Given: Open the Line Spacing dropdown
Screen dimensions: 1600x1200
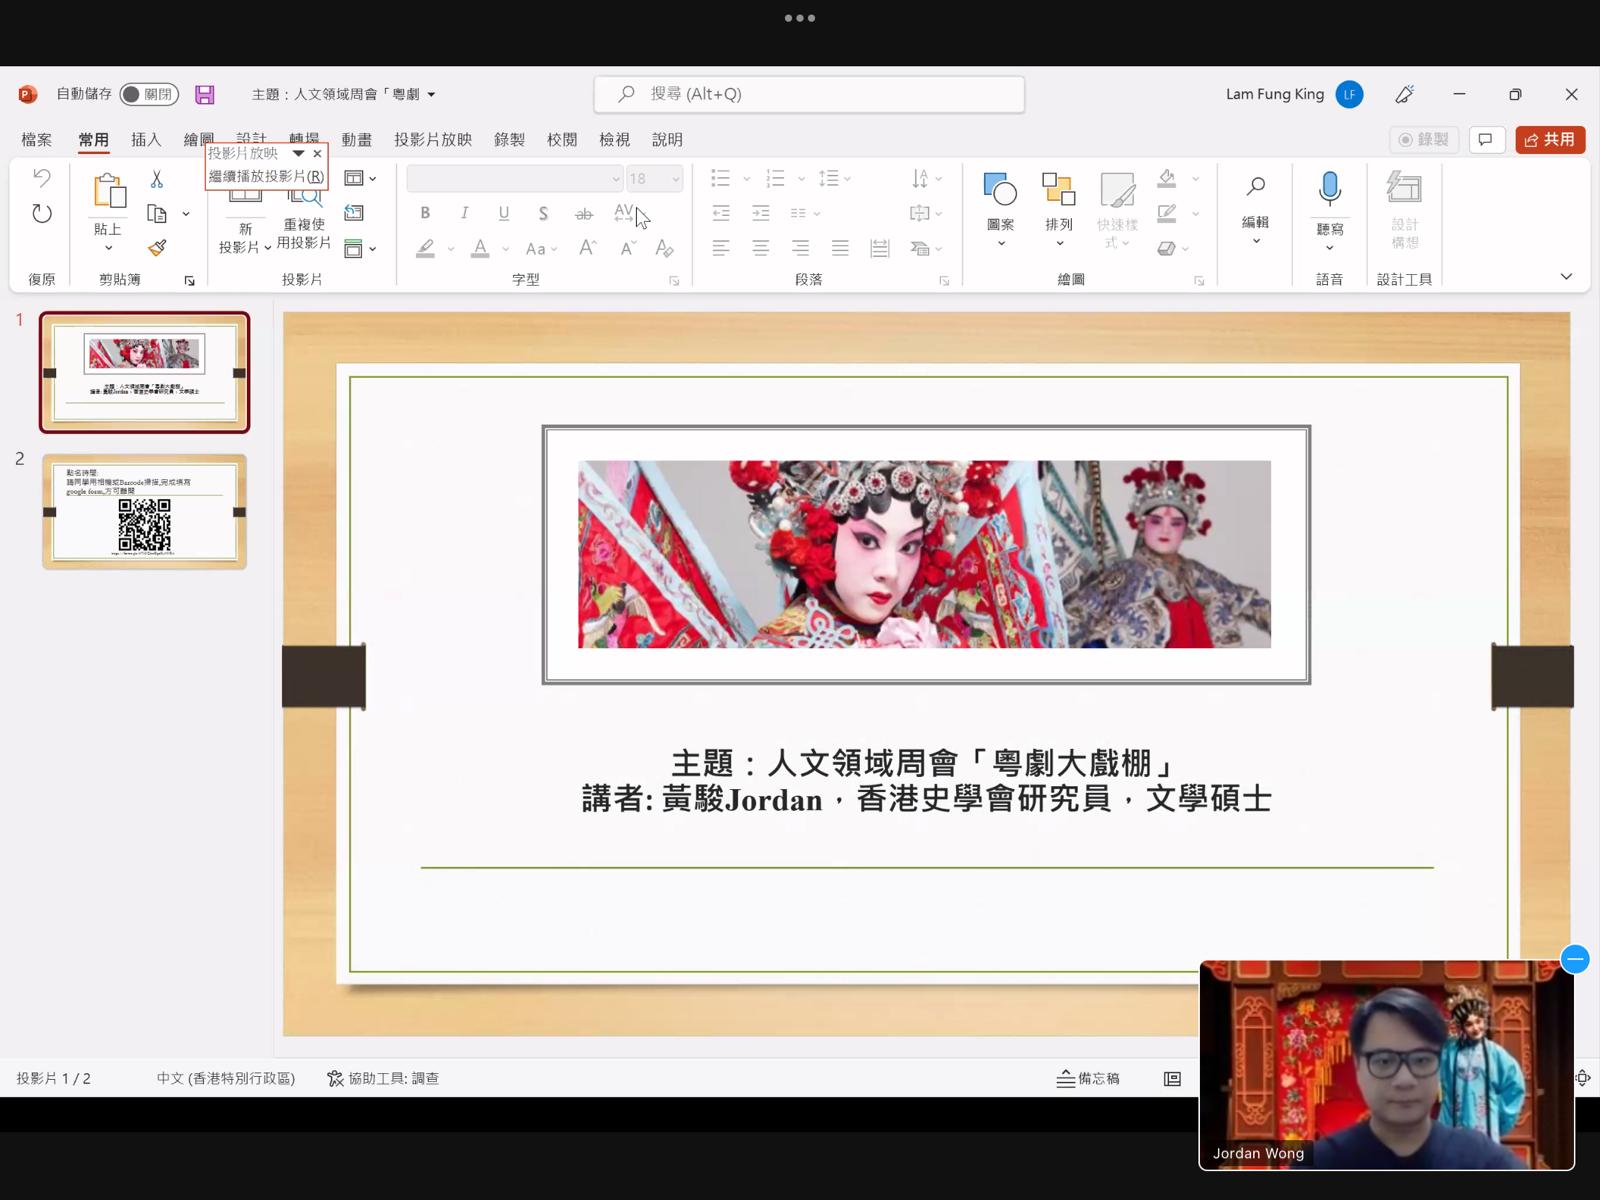Looking at the screenshot, I should coord(834,179).
